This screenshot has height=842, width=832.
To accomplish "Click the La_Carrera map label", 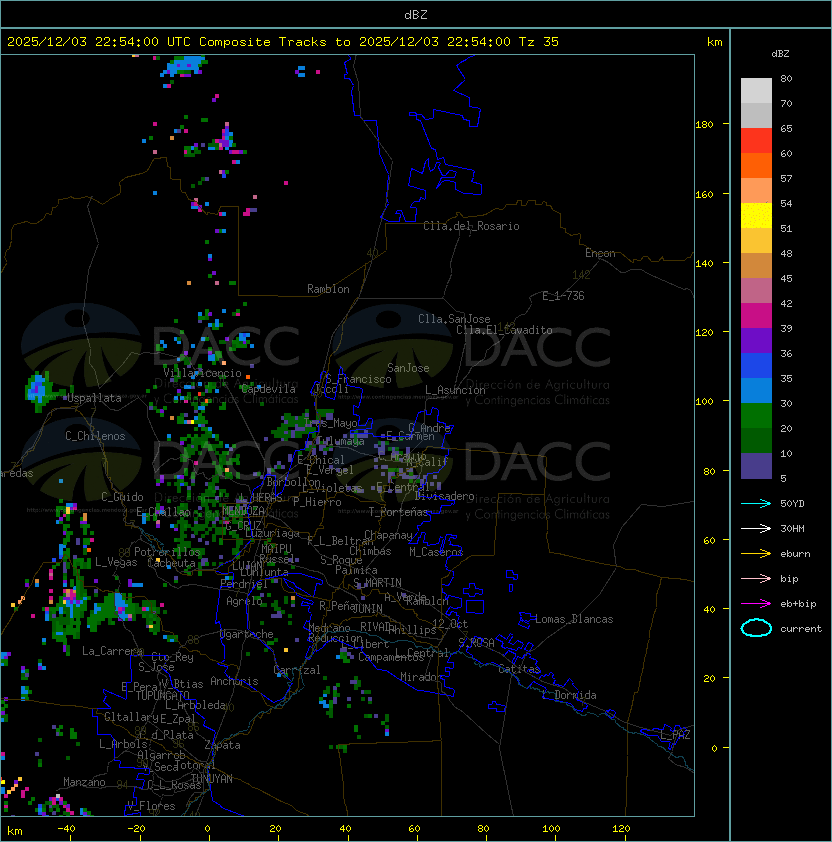I will [x=112, y=651].
